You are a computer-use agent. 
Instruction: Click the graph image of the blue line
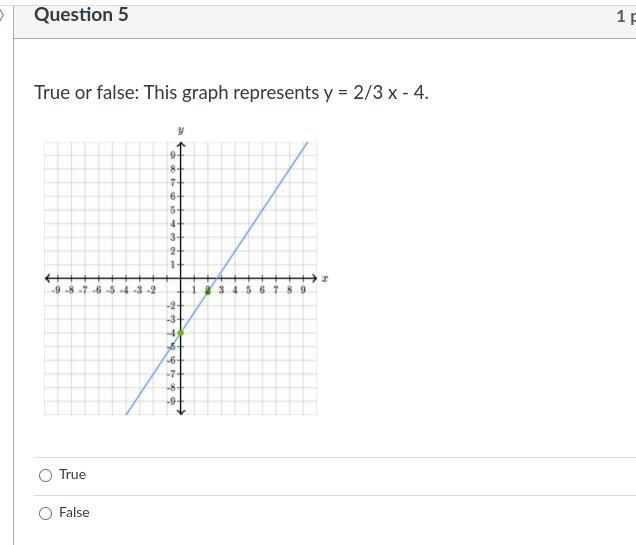tap(186, 272)
